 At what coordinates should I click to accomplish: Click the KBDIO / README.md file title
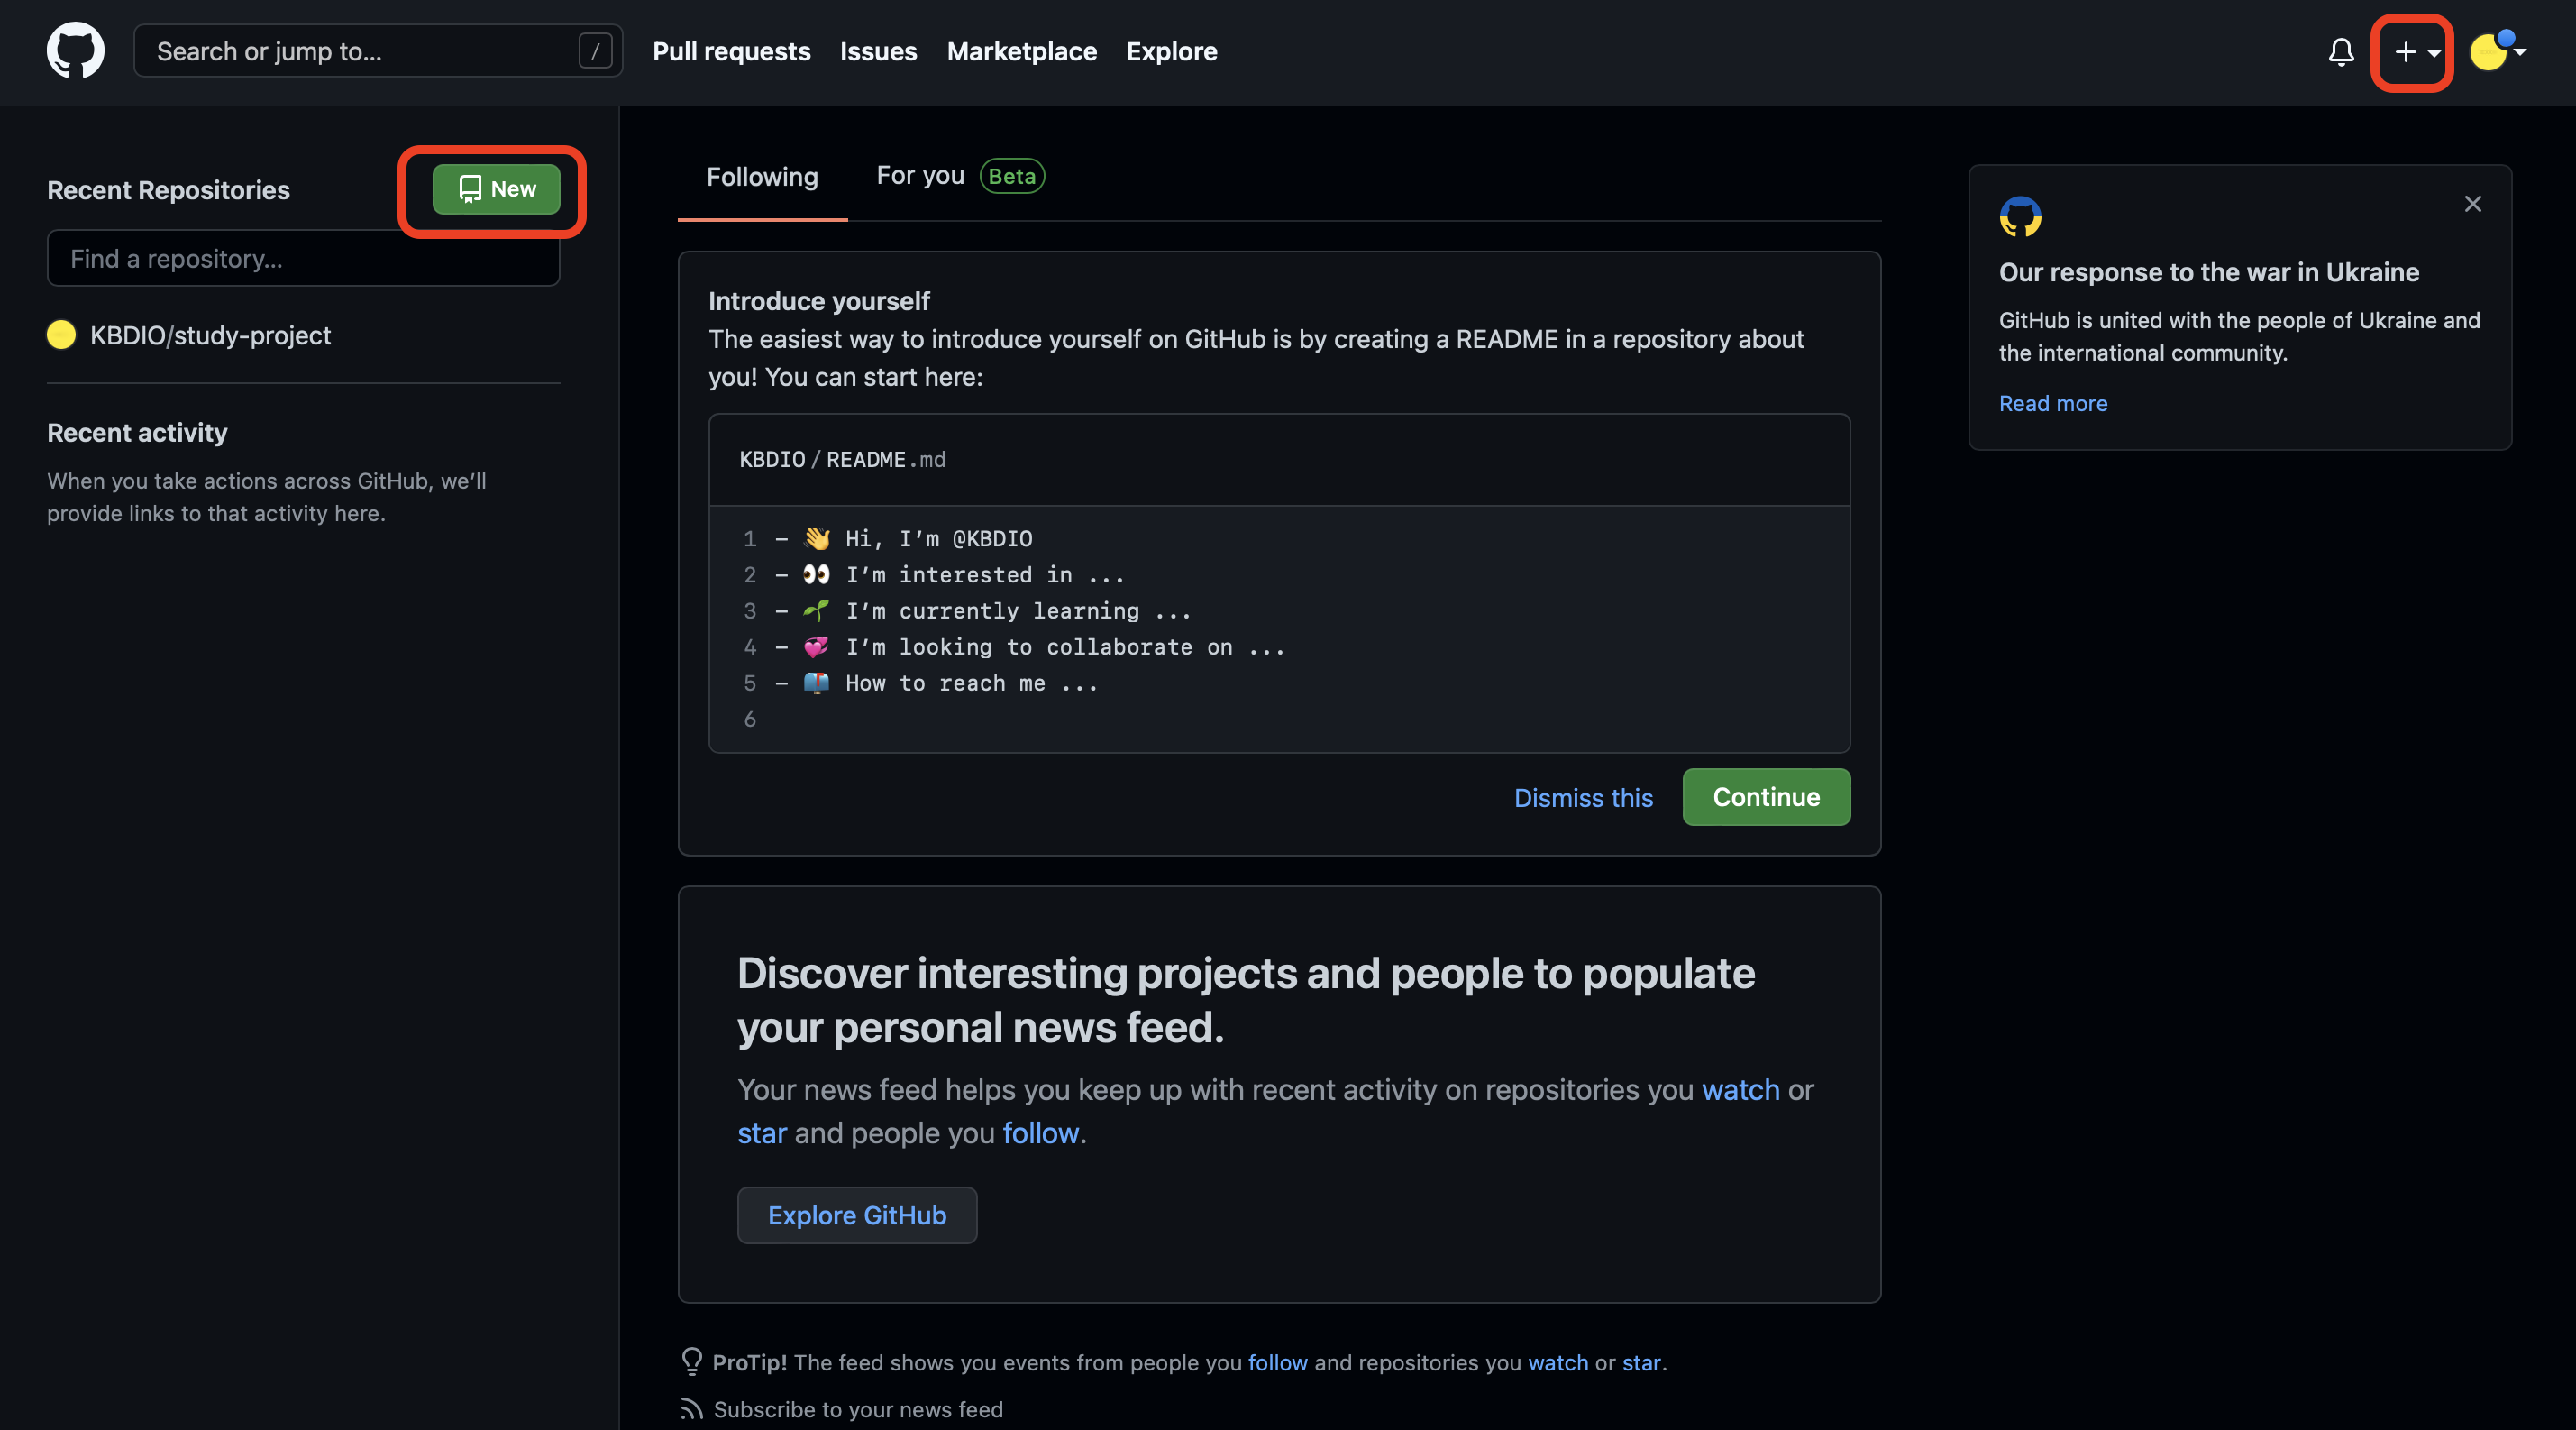tap(842, 459)
